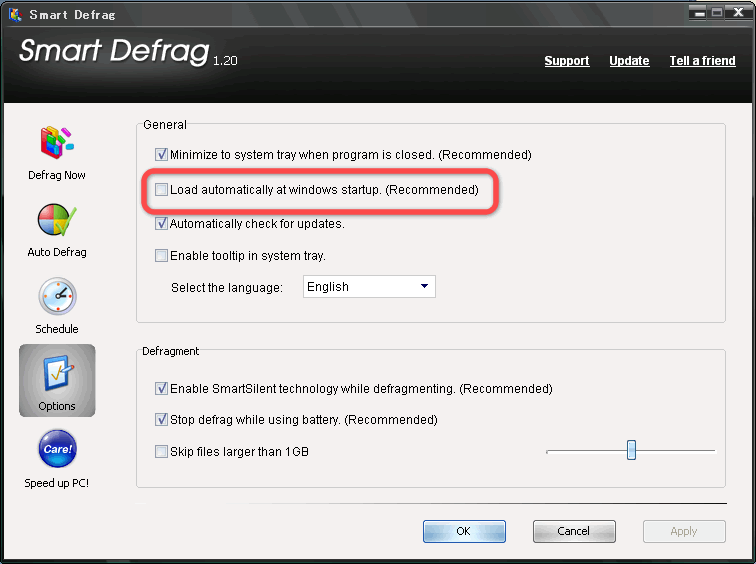The width and height of the screenshot is (756, 564).
Task: Click the Support link
Action: pos(567,61)
